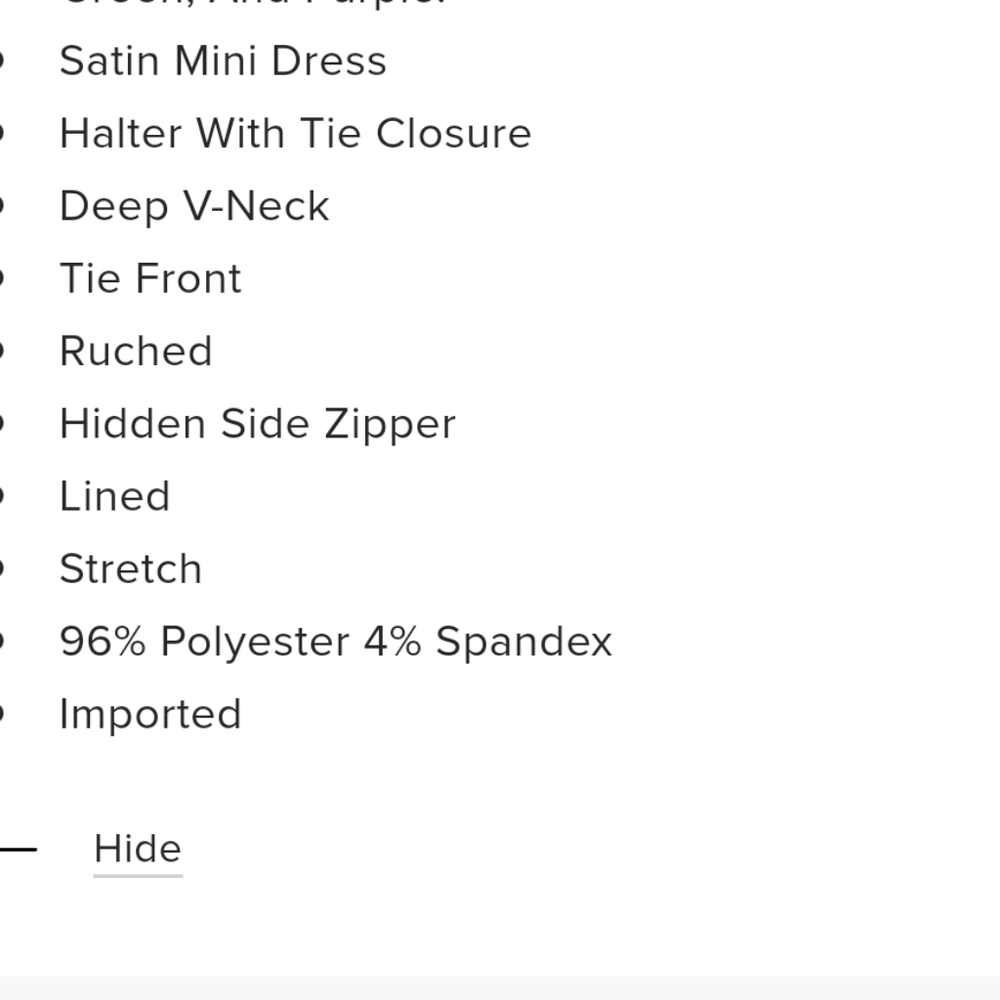Click the bullet point before "Satin Mini Dress"
The width and height of the screenshot is (1000, 1000).
[x=2, y=61]
